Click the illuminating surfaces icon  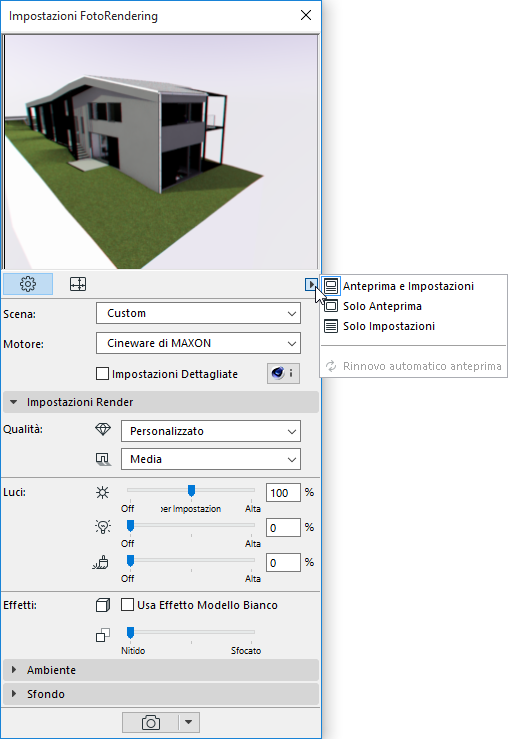(101, 562)
